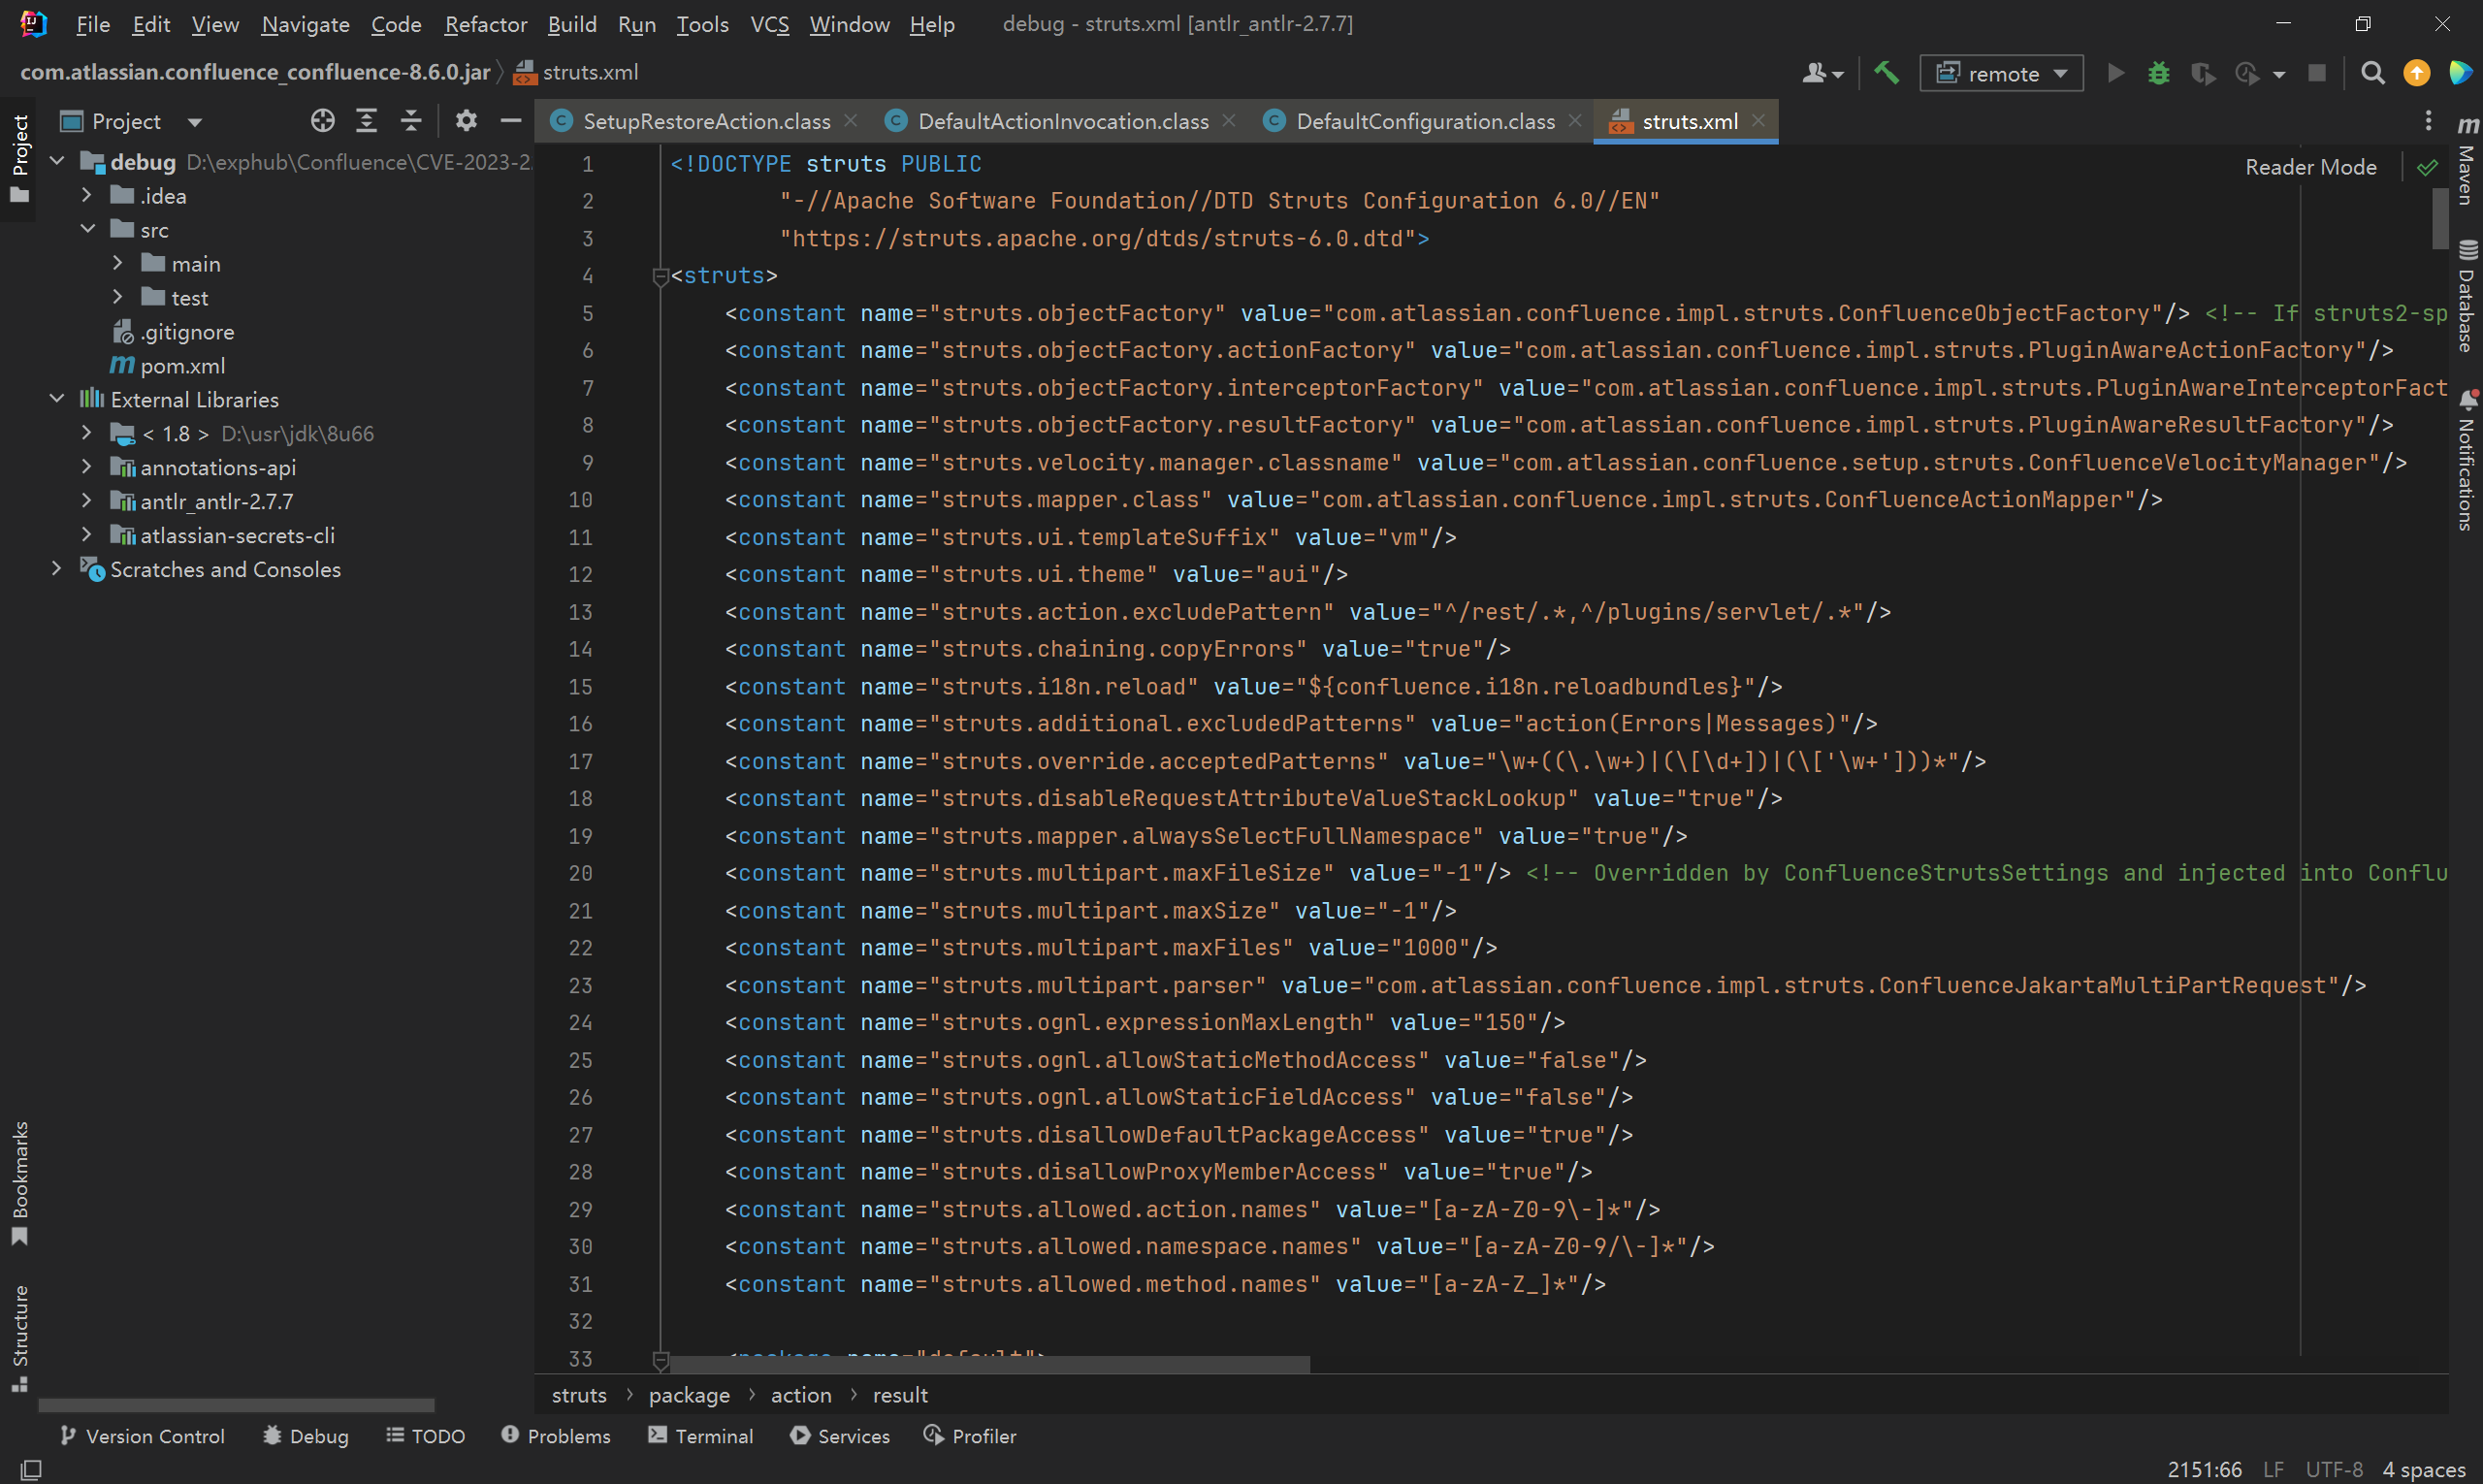This screenshot has height=1484, width=2483.
Task: Click the editor horizontal scrollbar
Action: [990, 1365]
